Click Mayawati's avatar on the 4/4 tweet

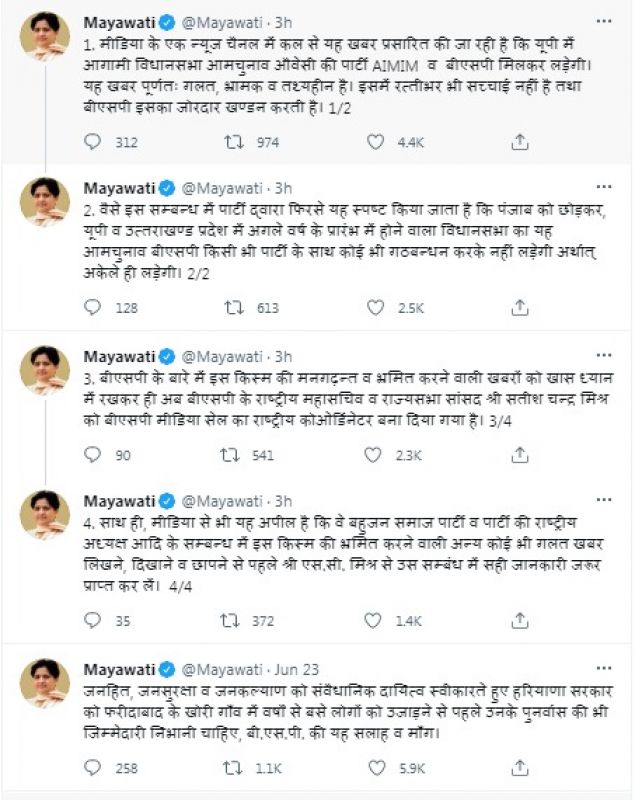click(45, 516)
